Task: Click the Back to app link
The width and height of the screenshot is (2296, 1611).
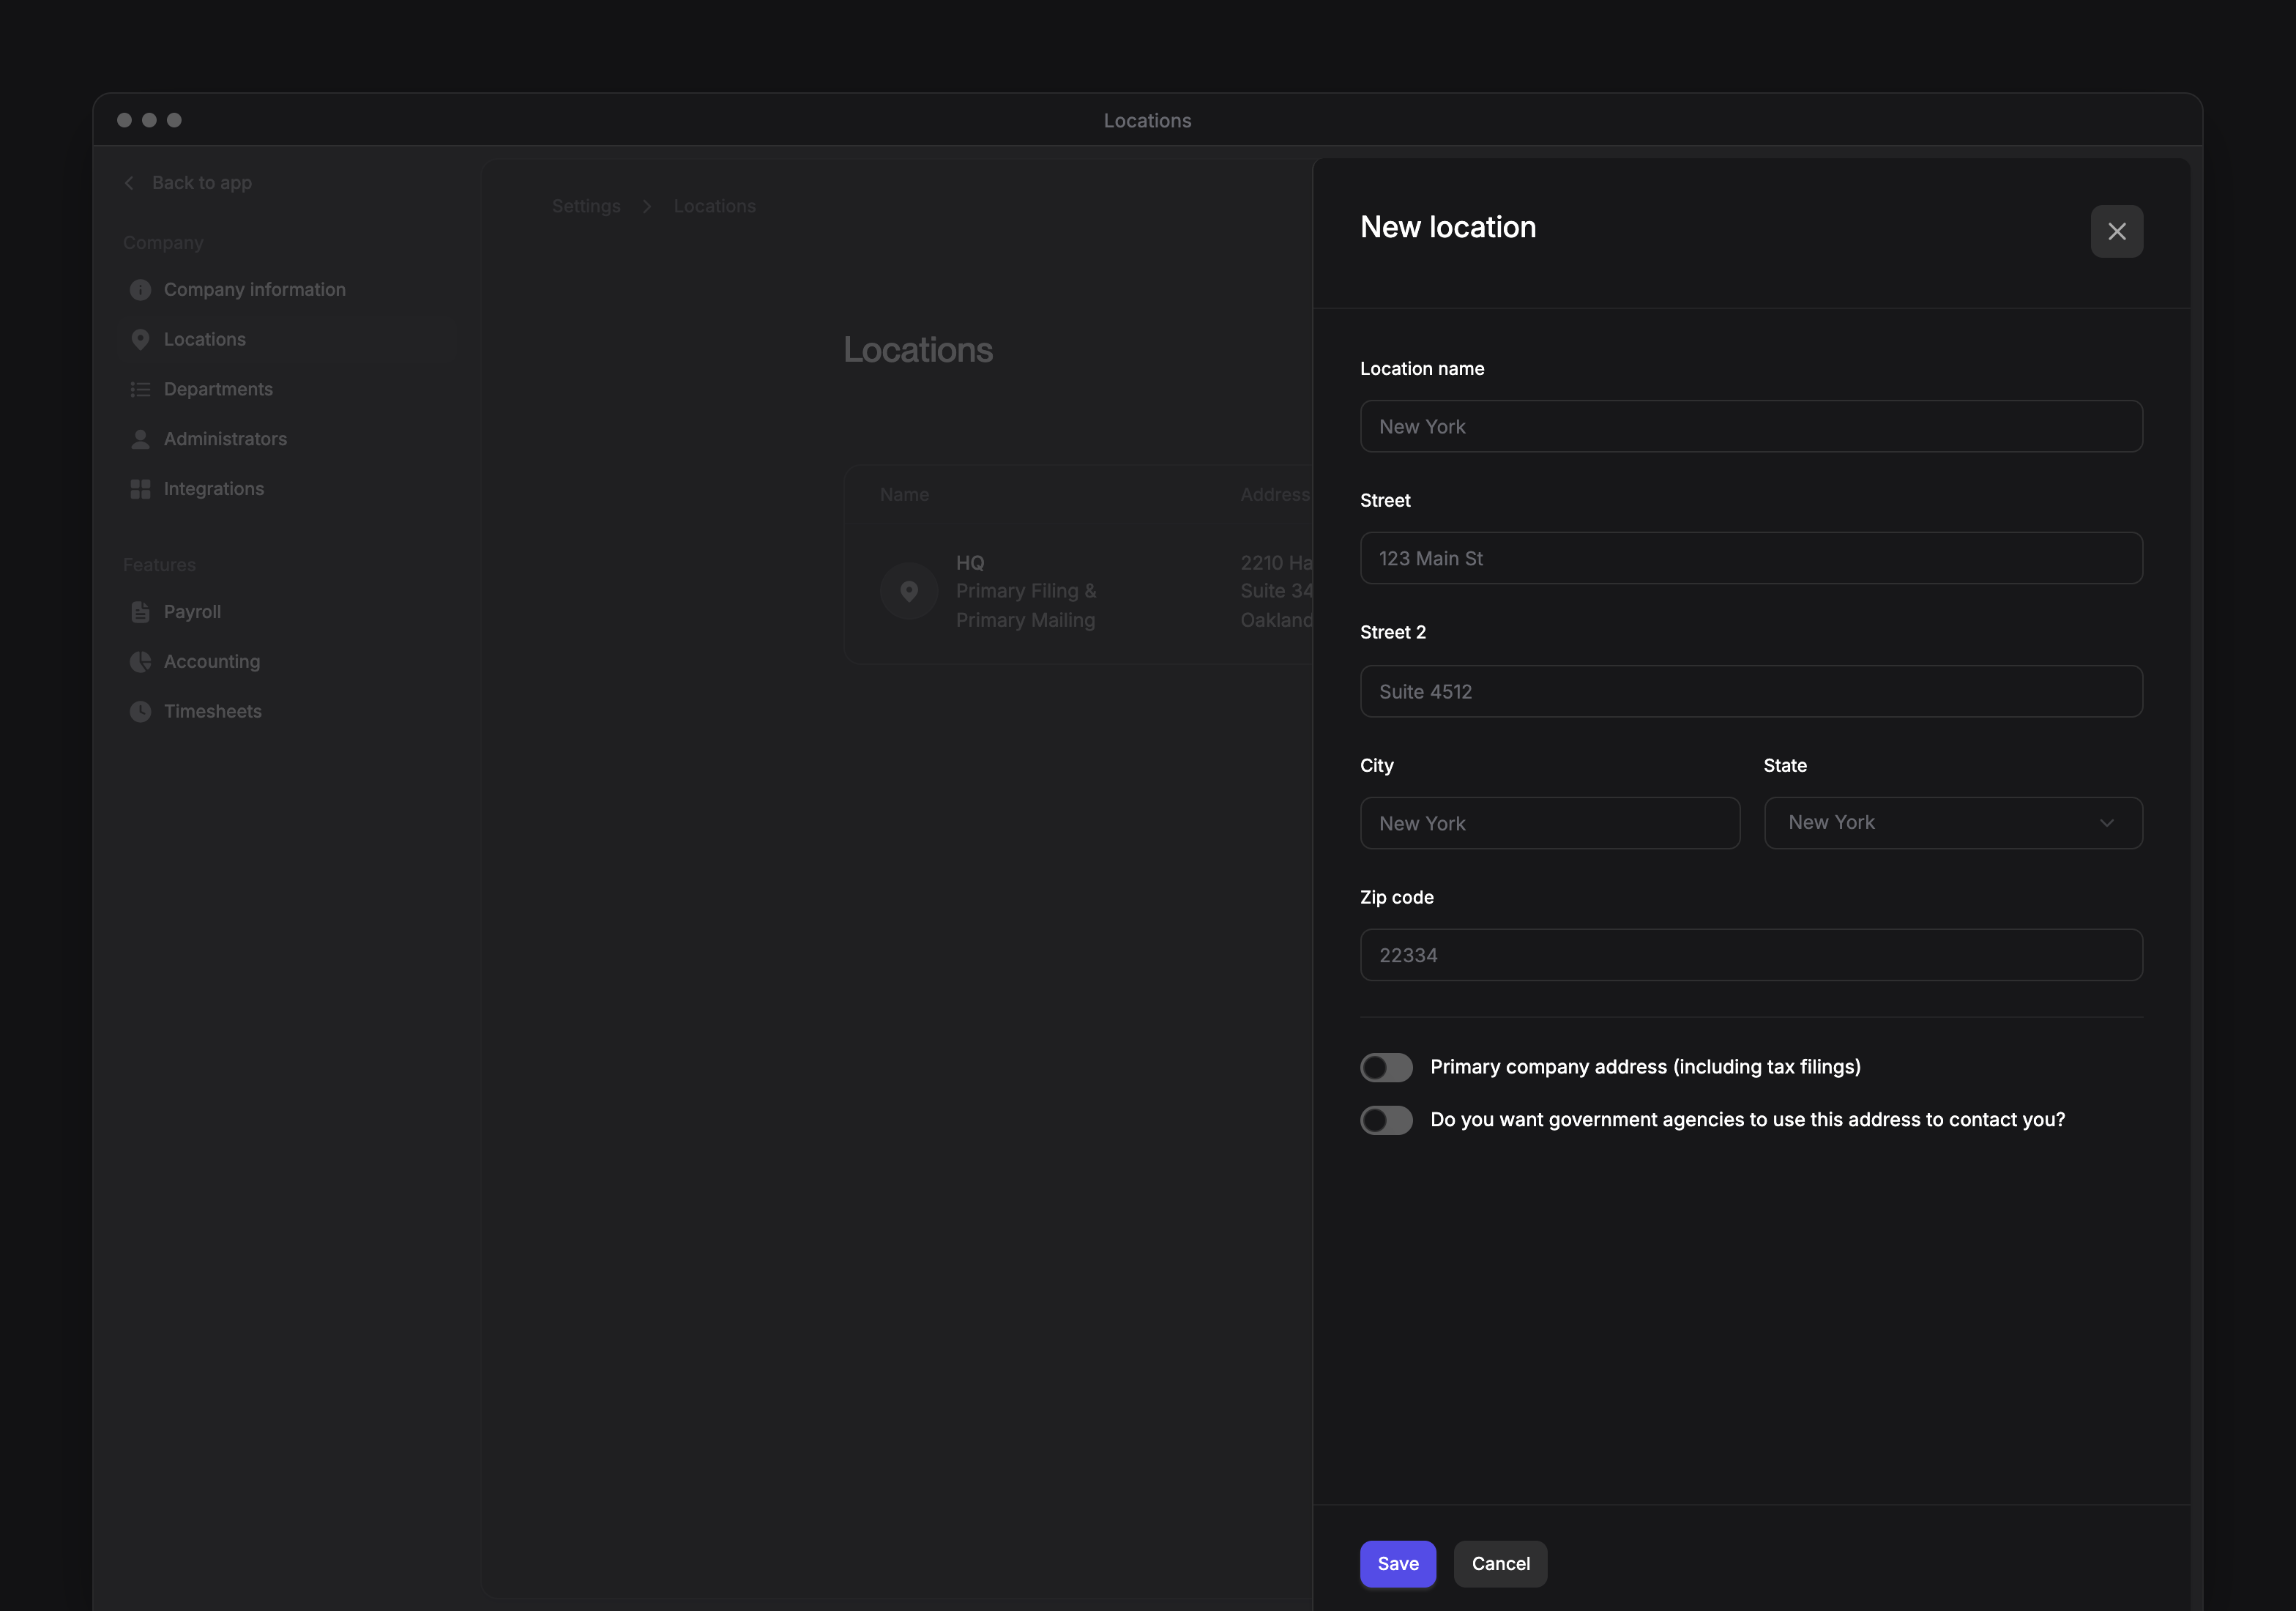Action: tap(201, 183)
